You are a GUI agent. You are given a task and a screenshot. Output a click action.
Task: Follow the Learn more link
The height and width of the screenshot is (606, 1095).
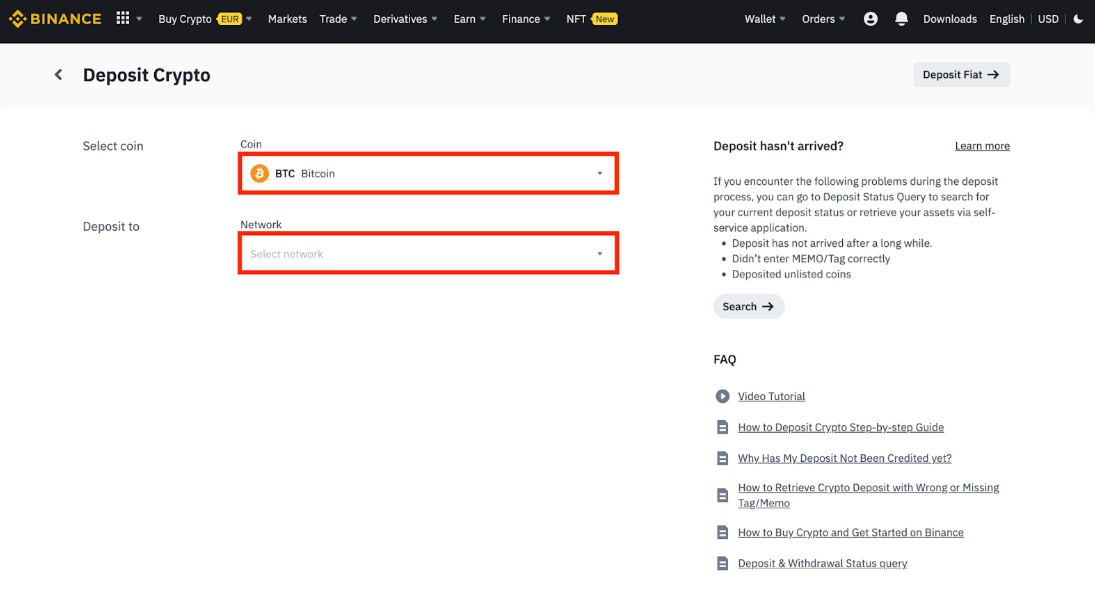coord(981,146)
